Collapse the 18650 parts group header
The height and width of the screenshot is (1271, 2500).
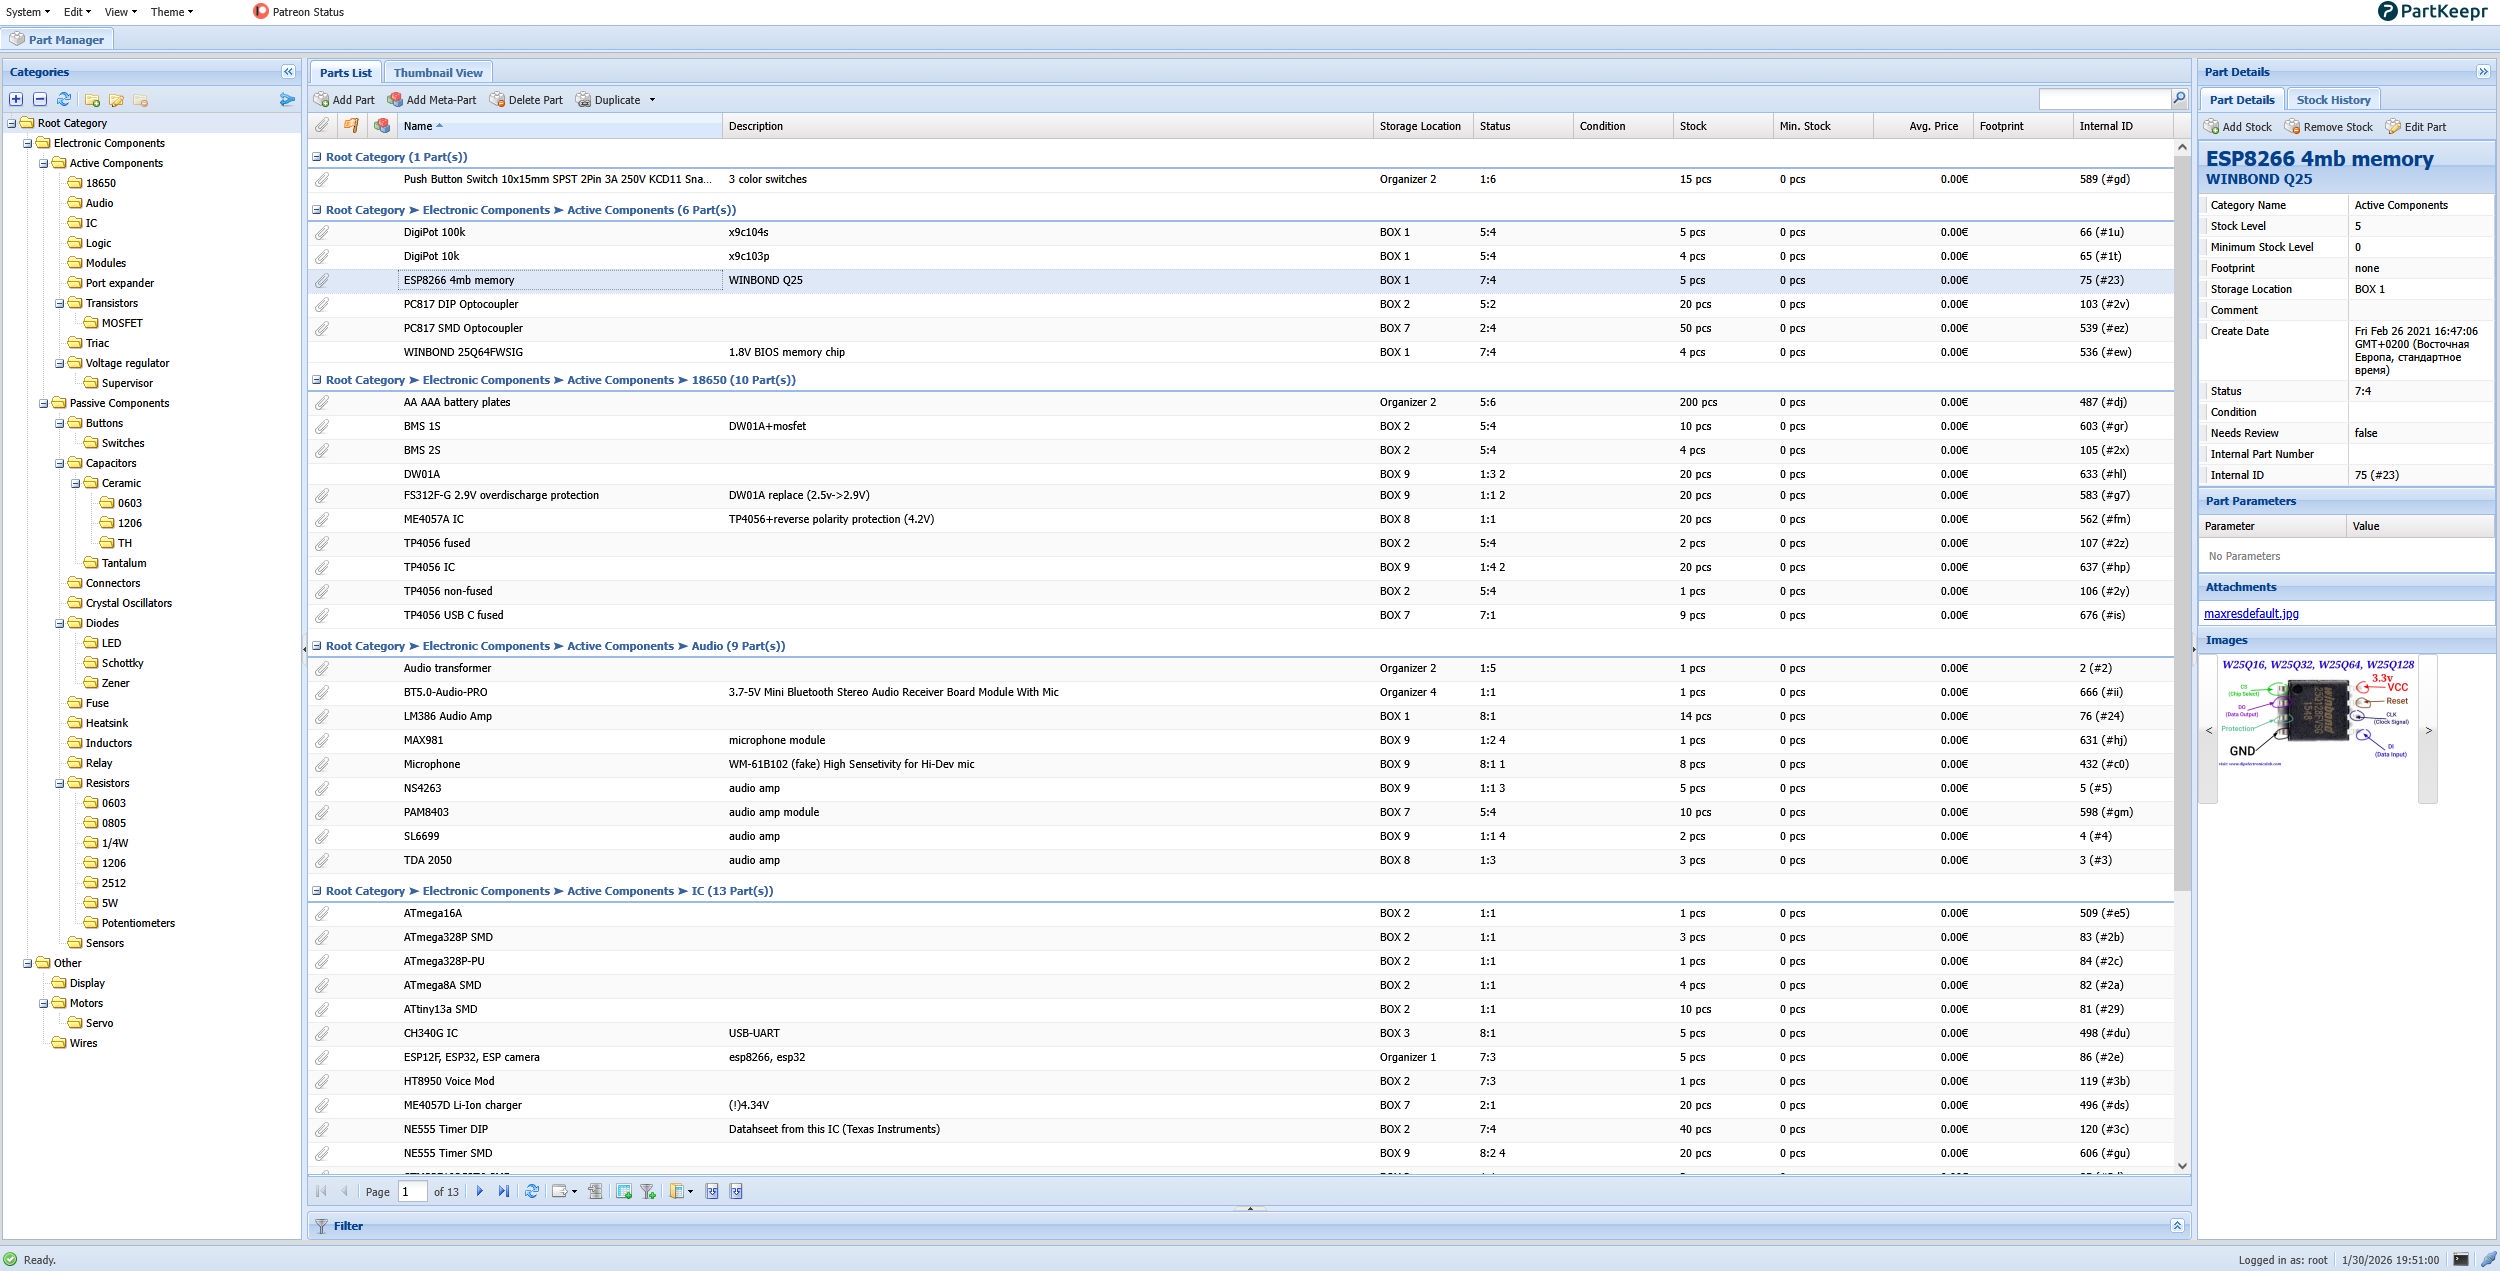pos(317,380)
